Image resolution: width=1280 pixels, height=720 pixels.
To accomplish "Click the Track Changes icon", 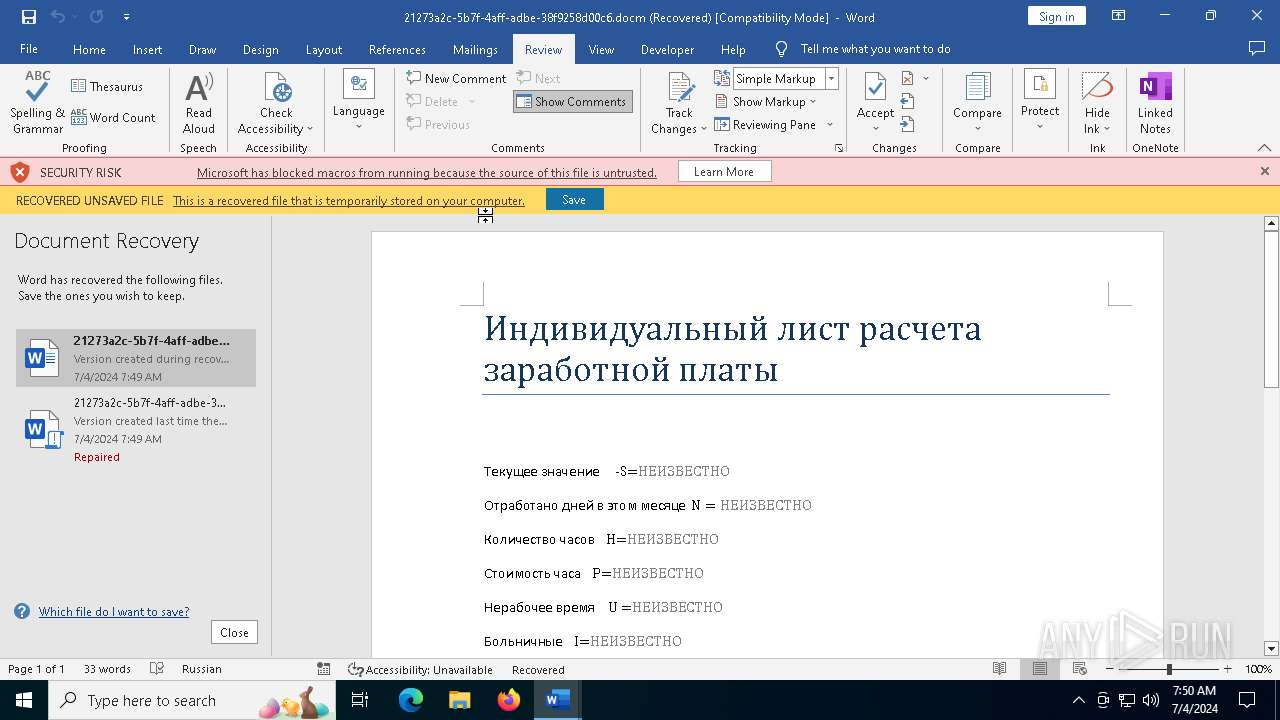I will pos(679,87).
